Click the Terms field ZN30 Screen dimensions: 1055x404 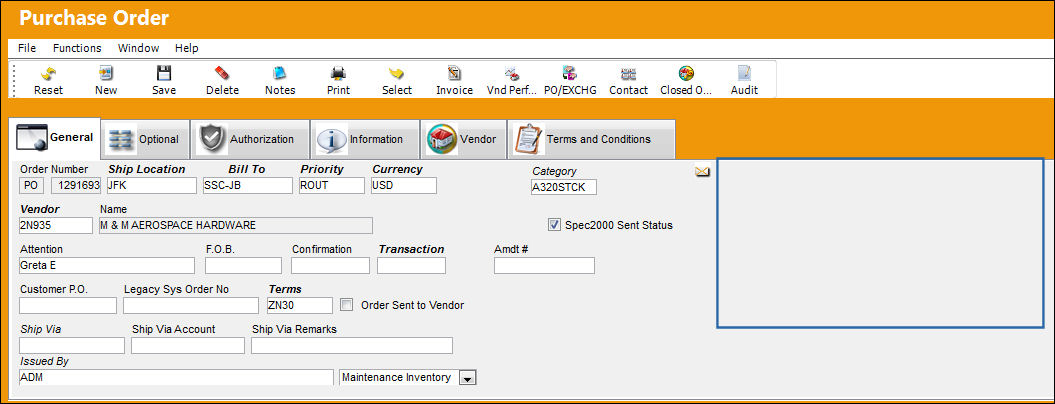click(299, 306)
